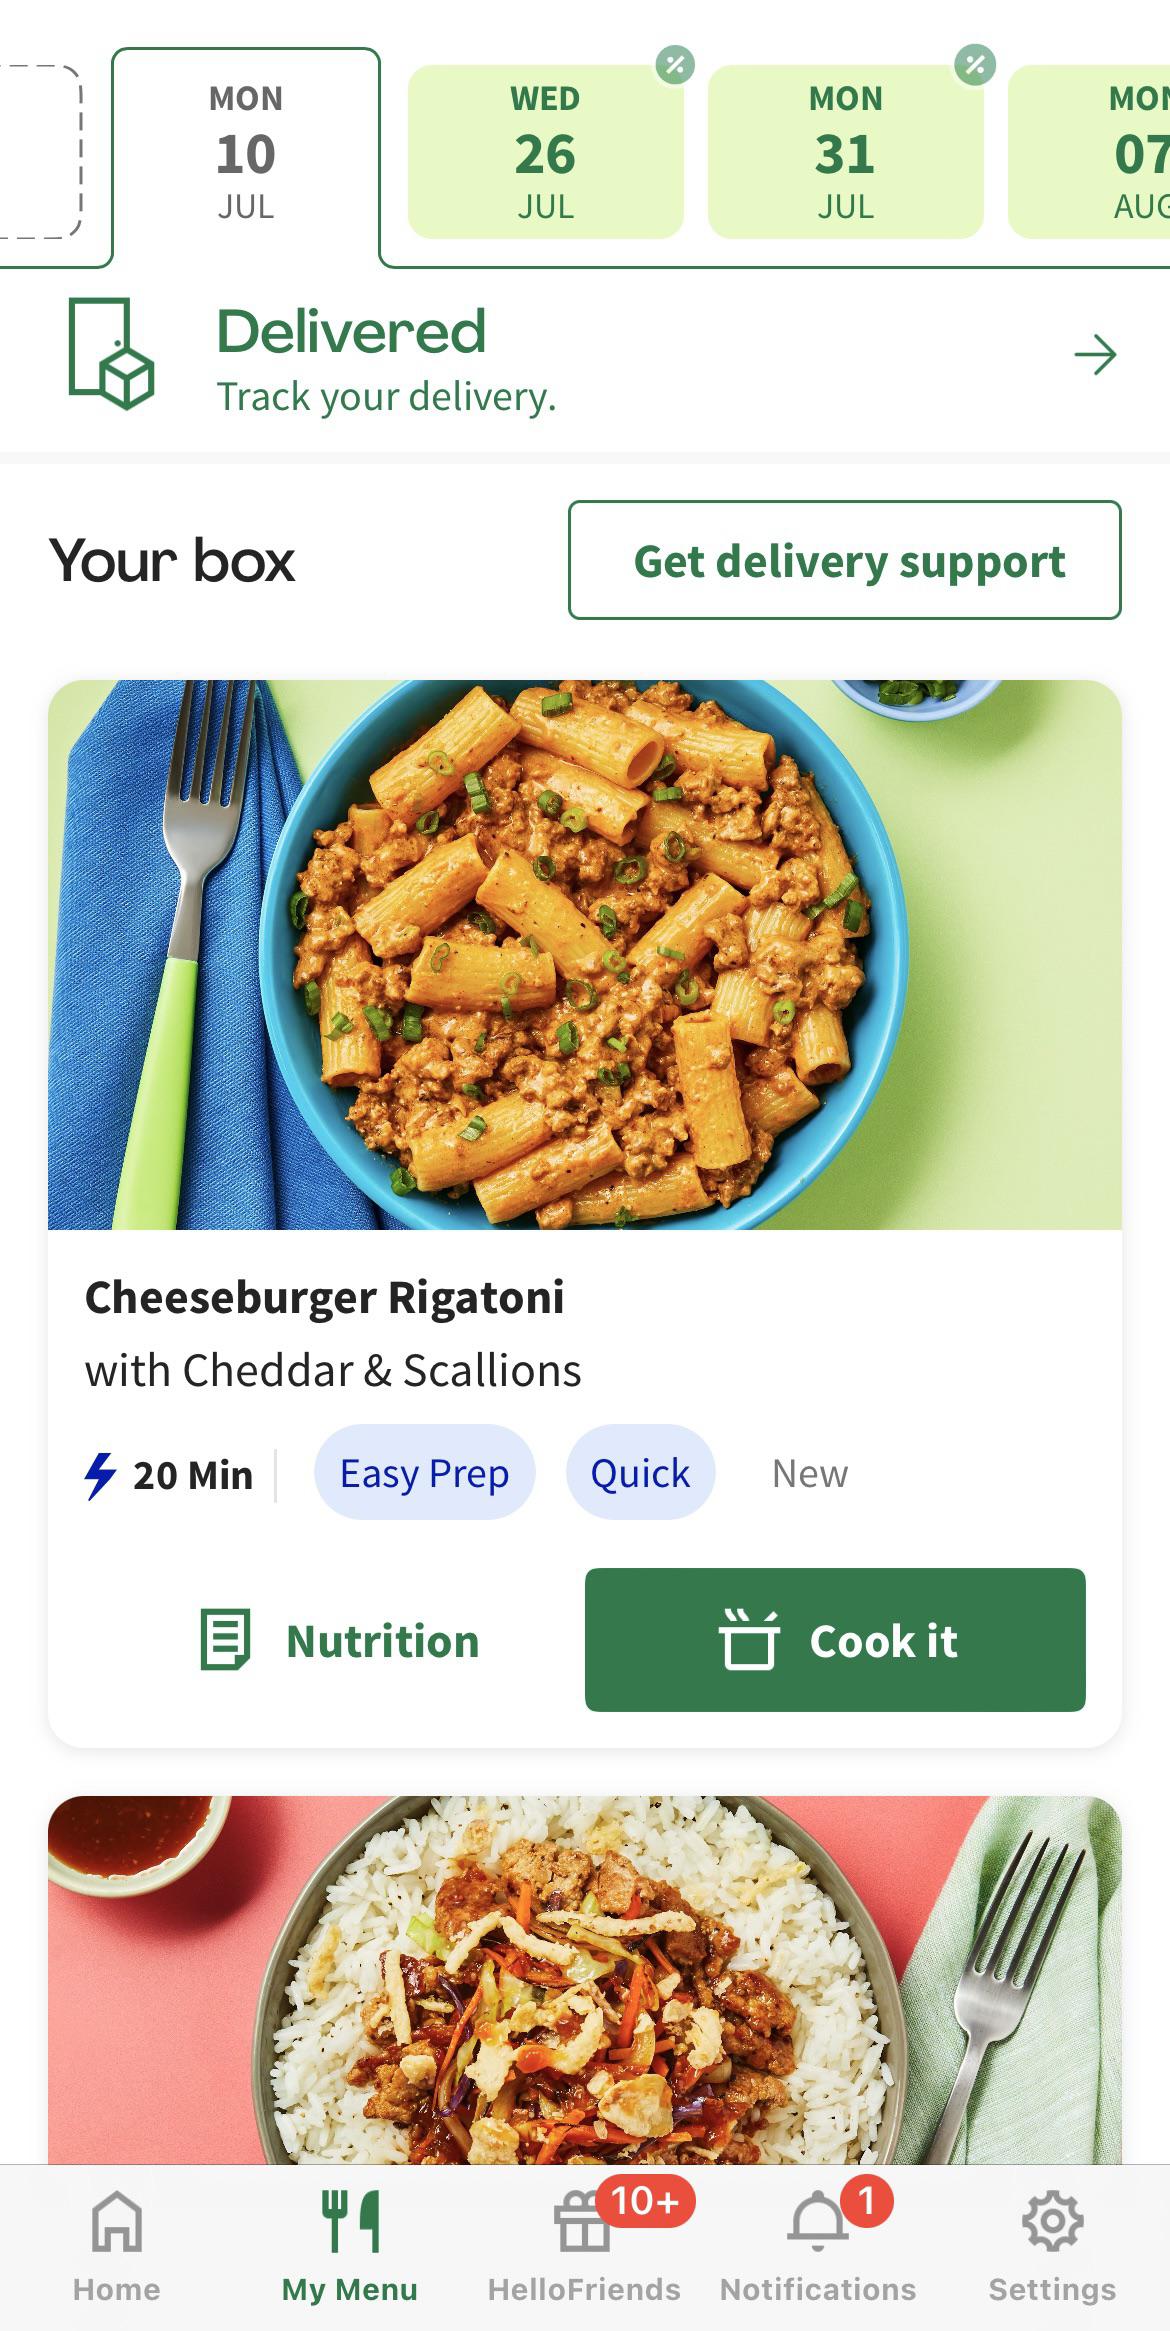Open My Menu fork and knife icon
Screen dimensions: 1170x2331
point(350,2222)
